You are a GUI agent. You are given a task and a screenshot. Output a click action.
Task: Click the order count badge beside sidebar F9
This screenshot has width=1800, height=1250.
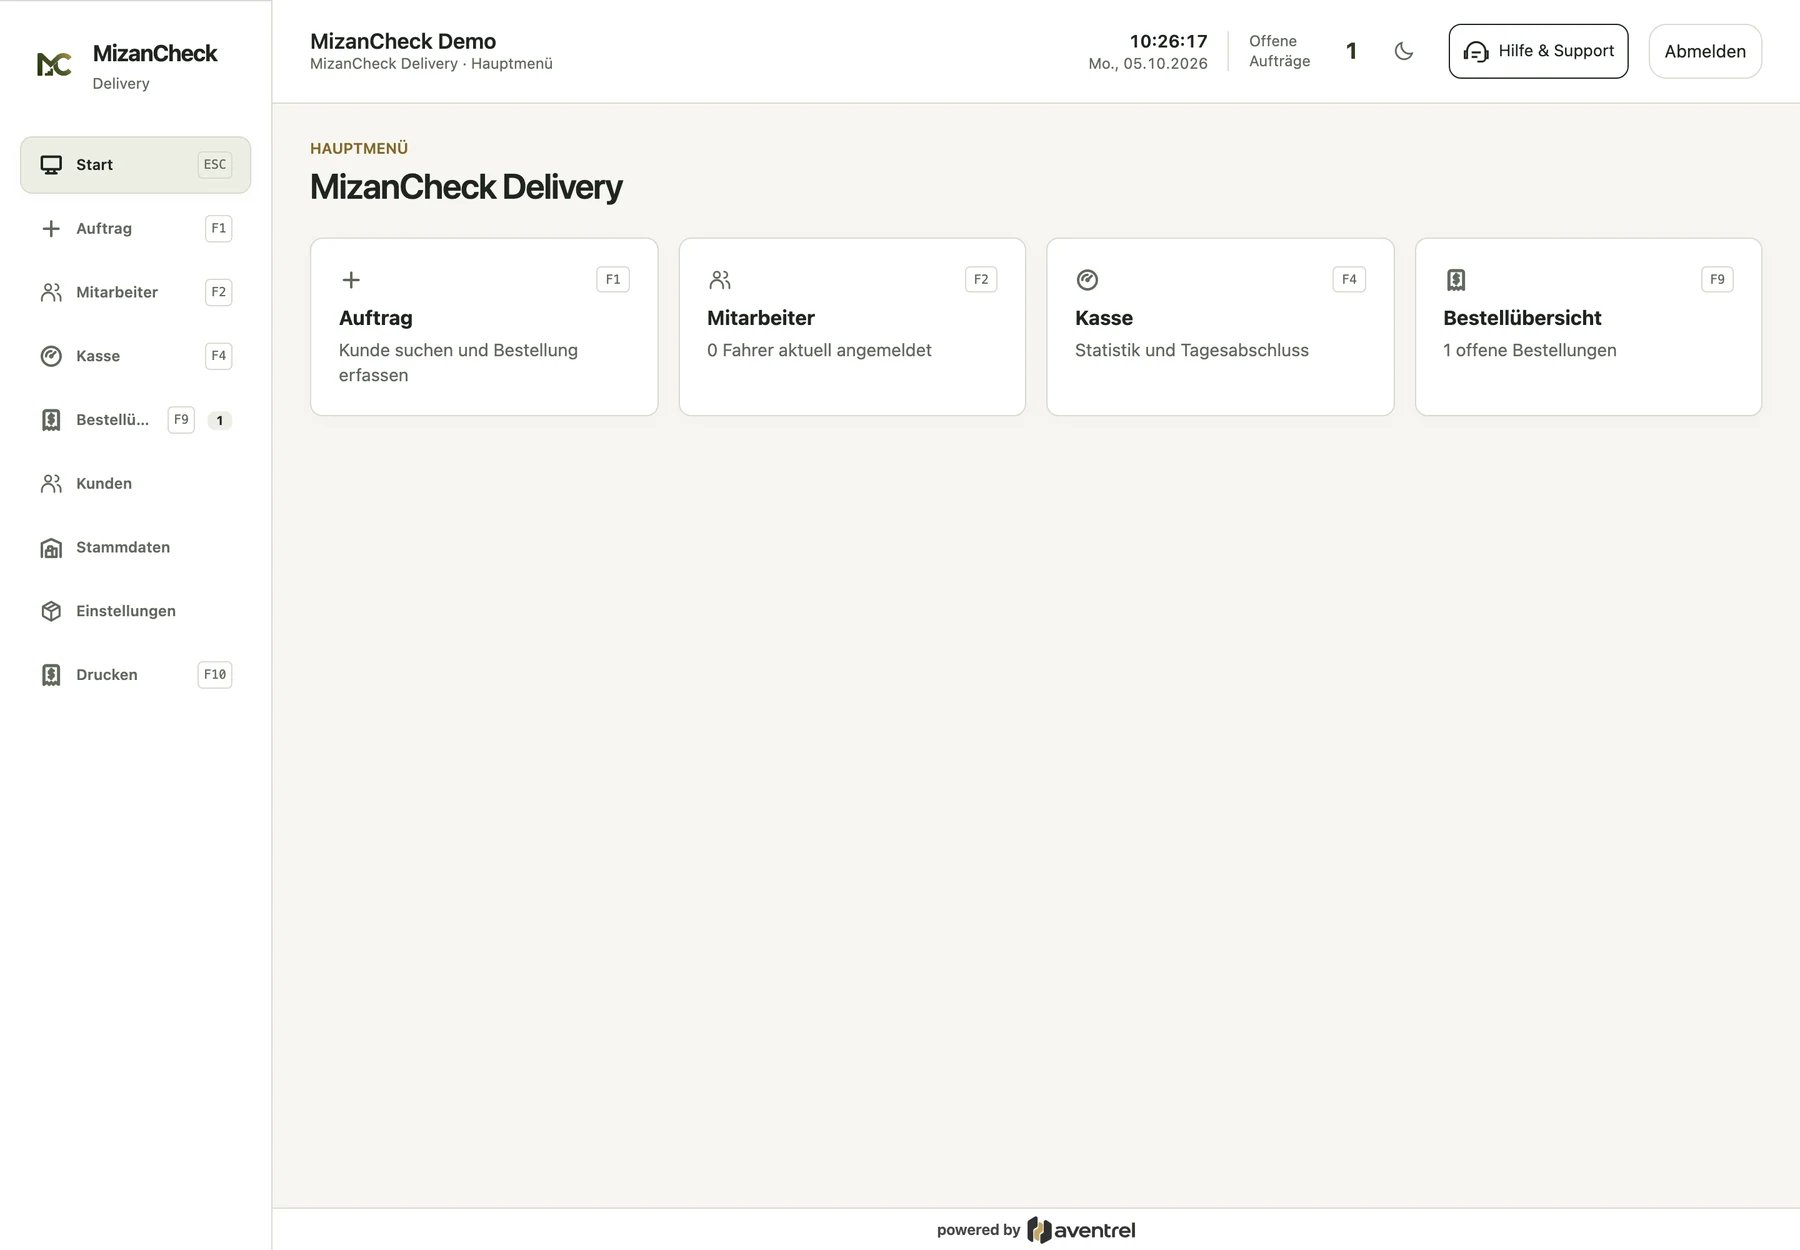pyautogui.click(x=220, y=421)
